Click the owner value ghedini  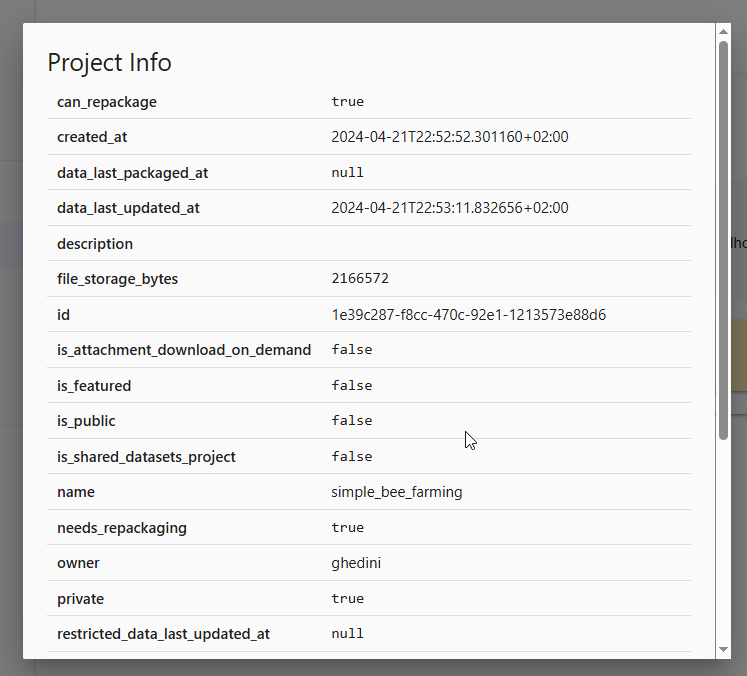356,563
